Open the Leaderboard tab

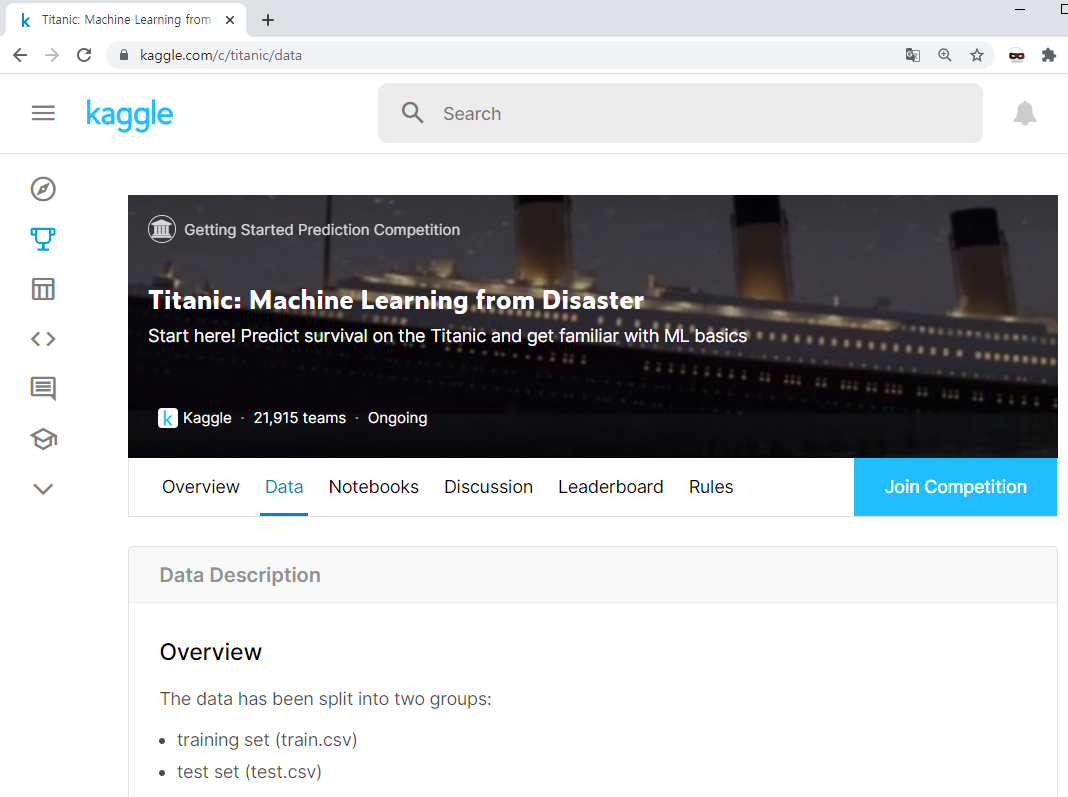(x=610, y=487)
